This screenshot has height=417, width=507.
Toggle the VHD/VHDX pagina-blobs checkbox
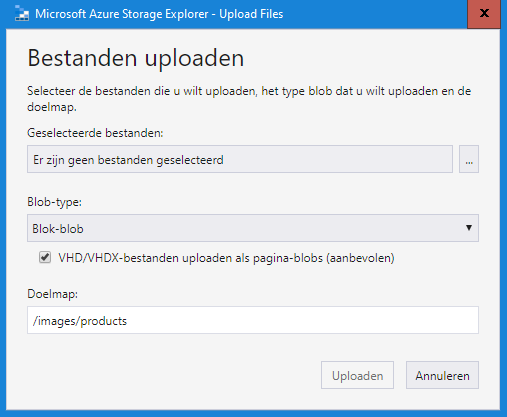tap(45, 257)
